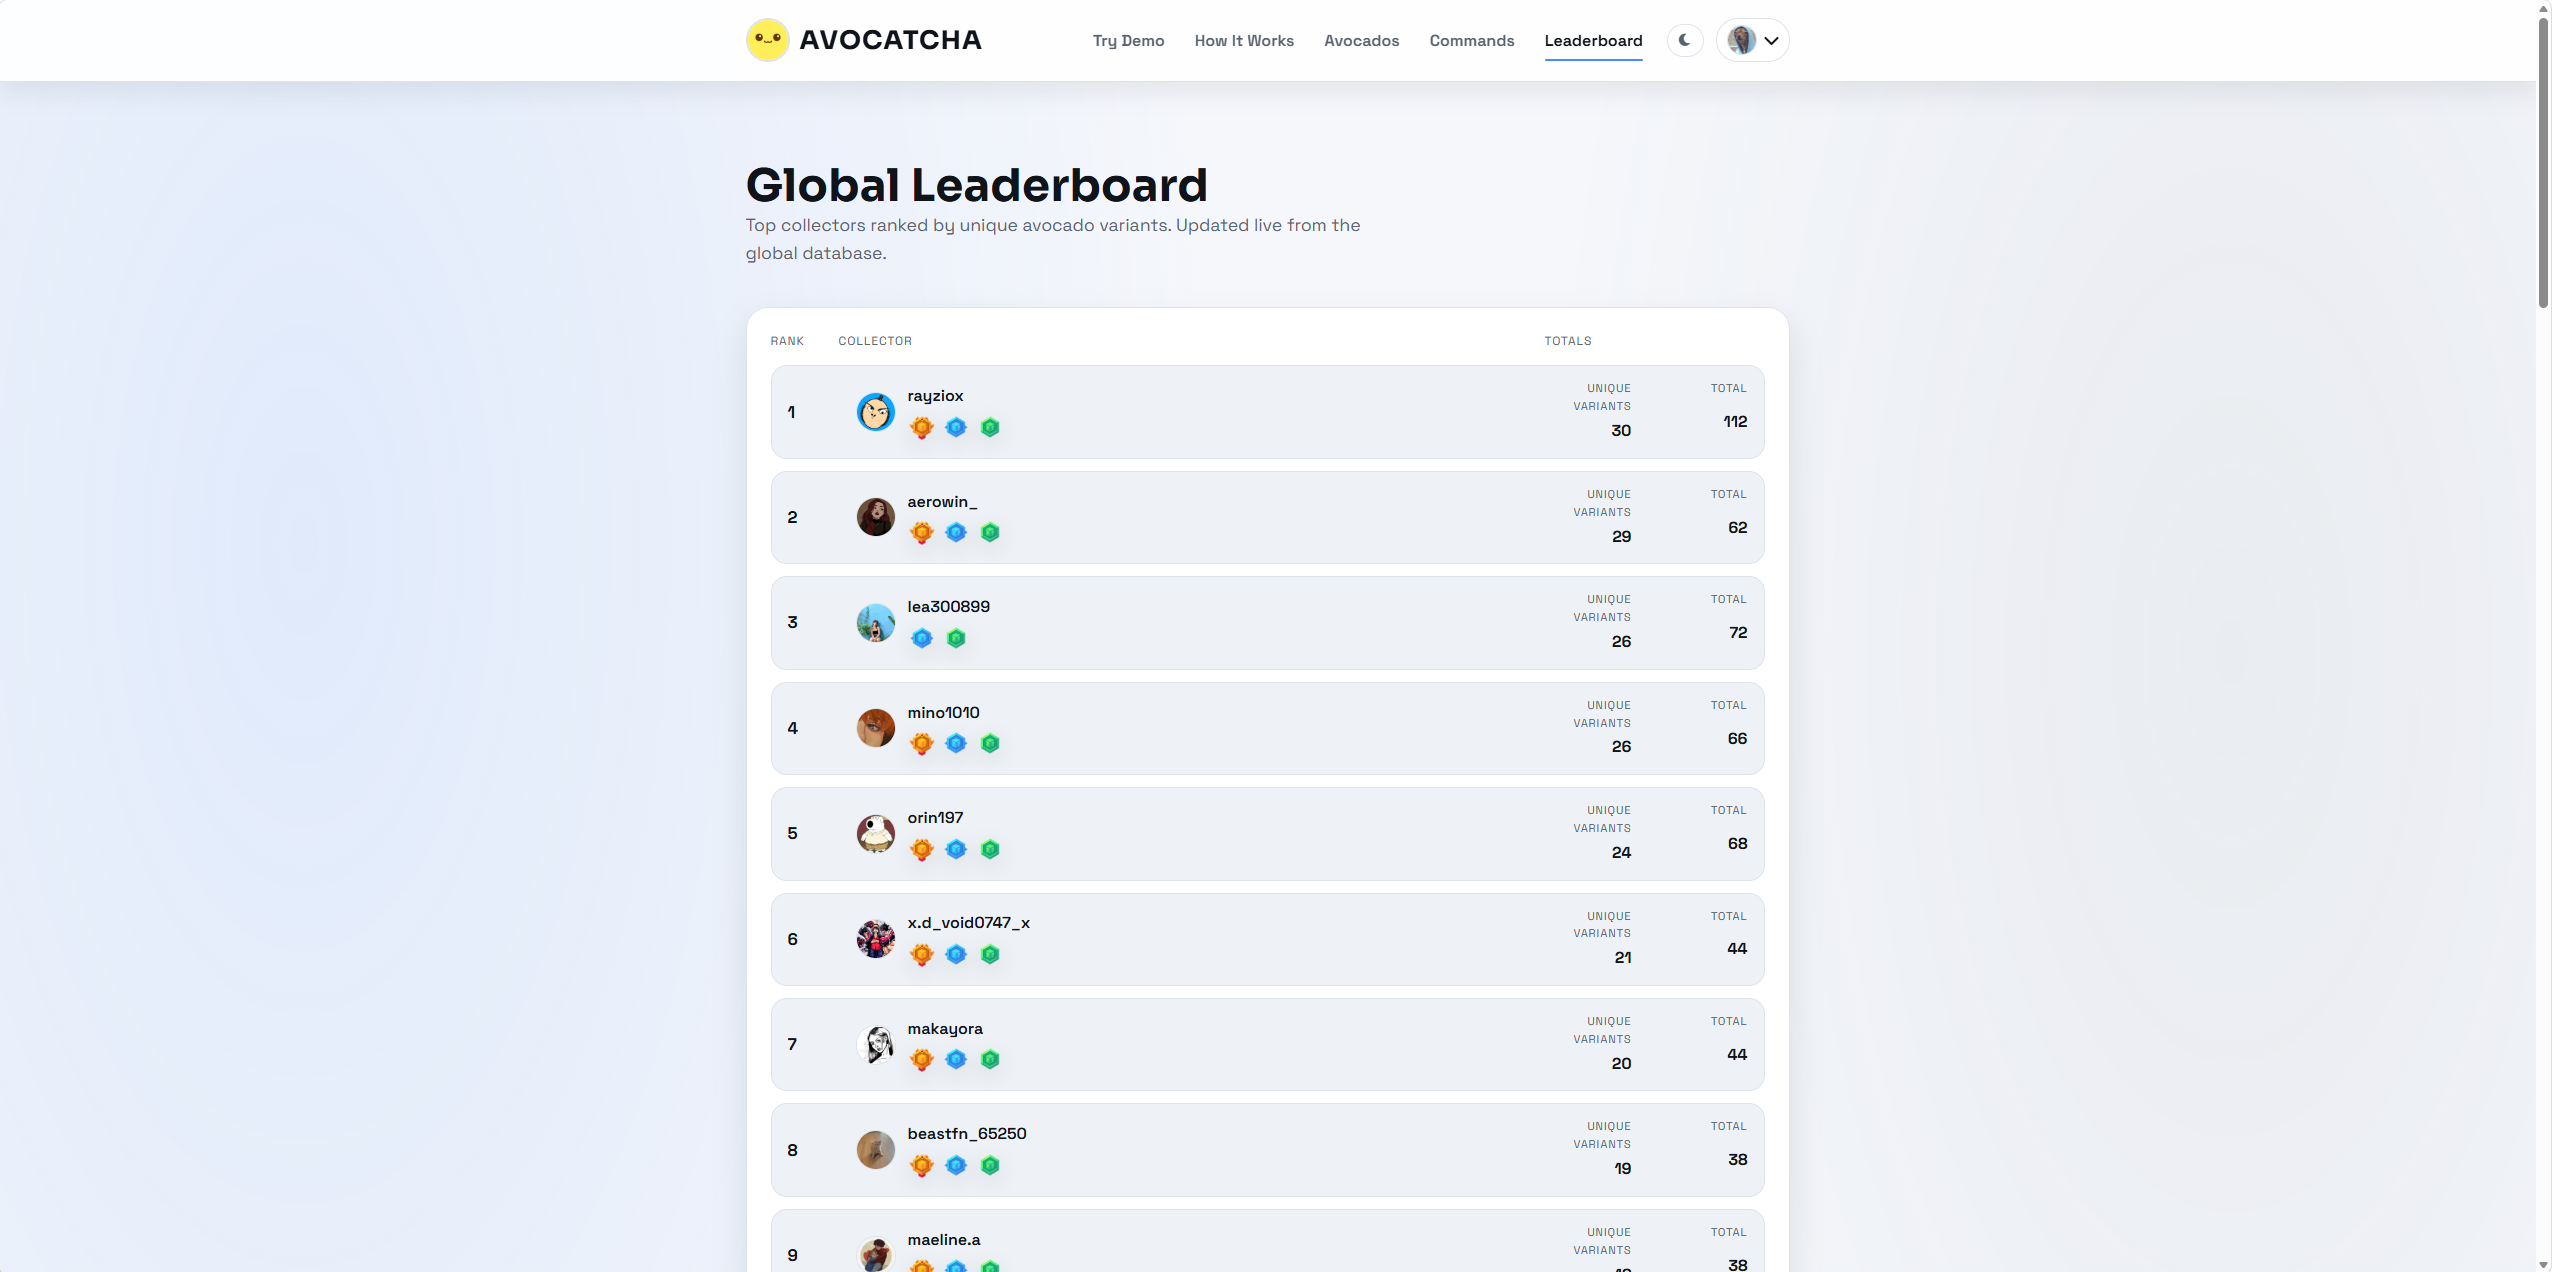Open the Try Demo page
The height and width of the screenshot is (1272, 2554).
(x=1128, y=41)
